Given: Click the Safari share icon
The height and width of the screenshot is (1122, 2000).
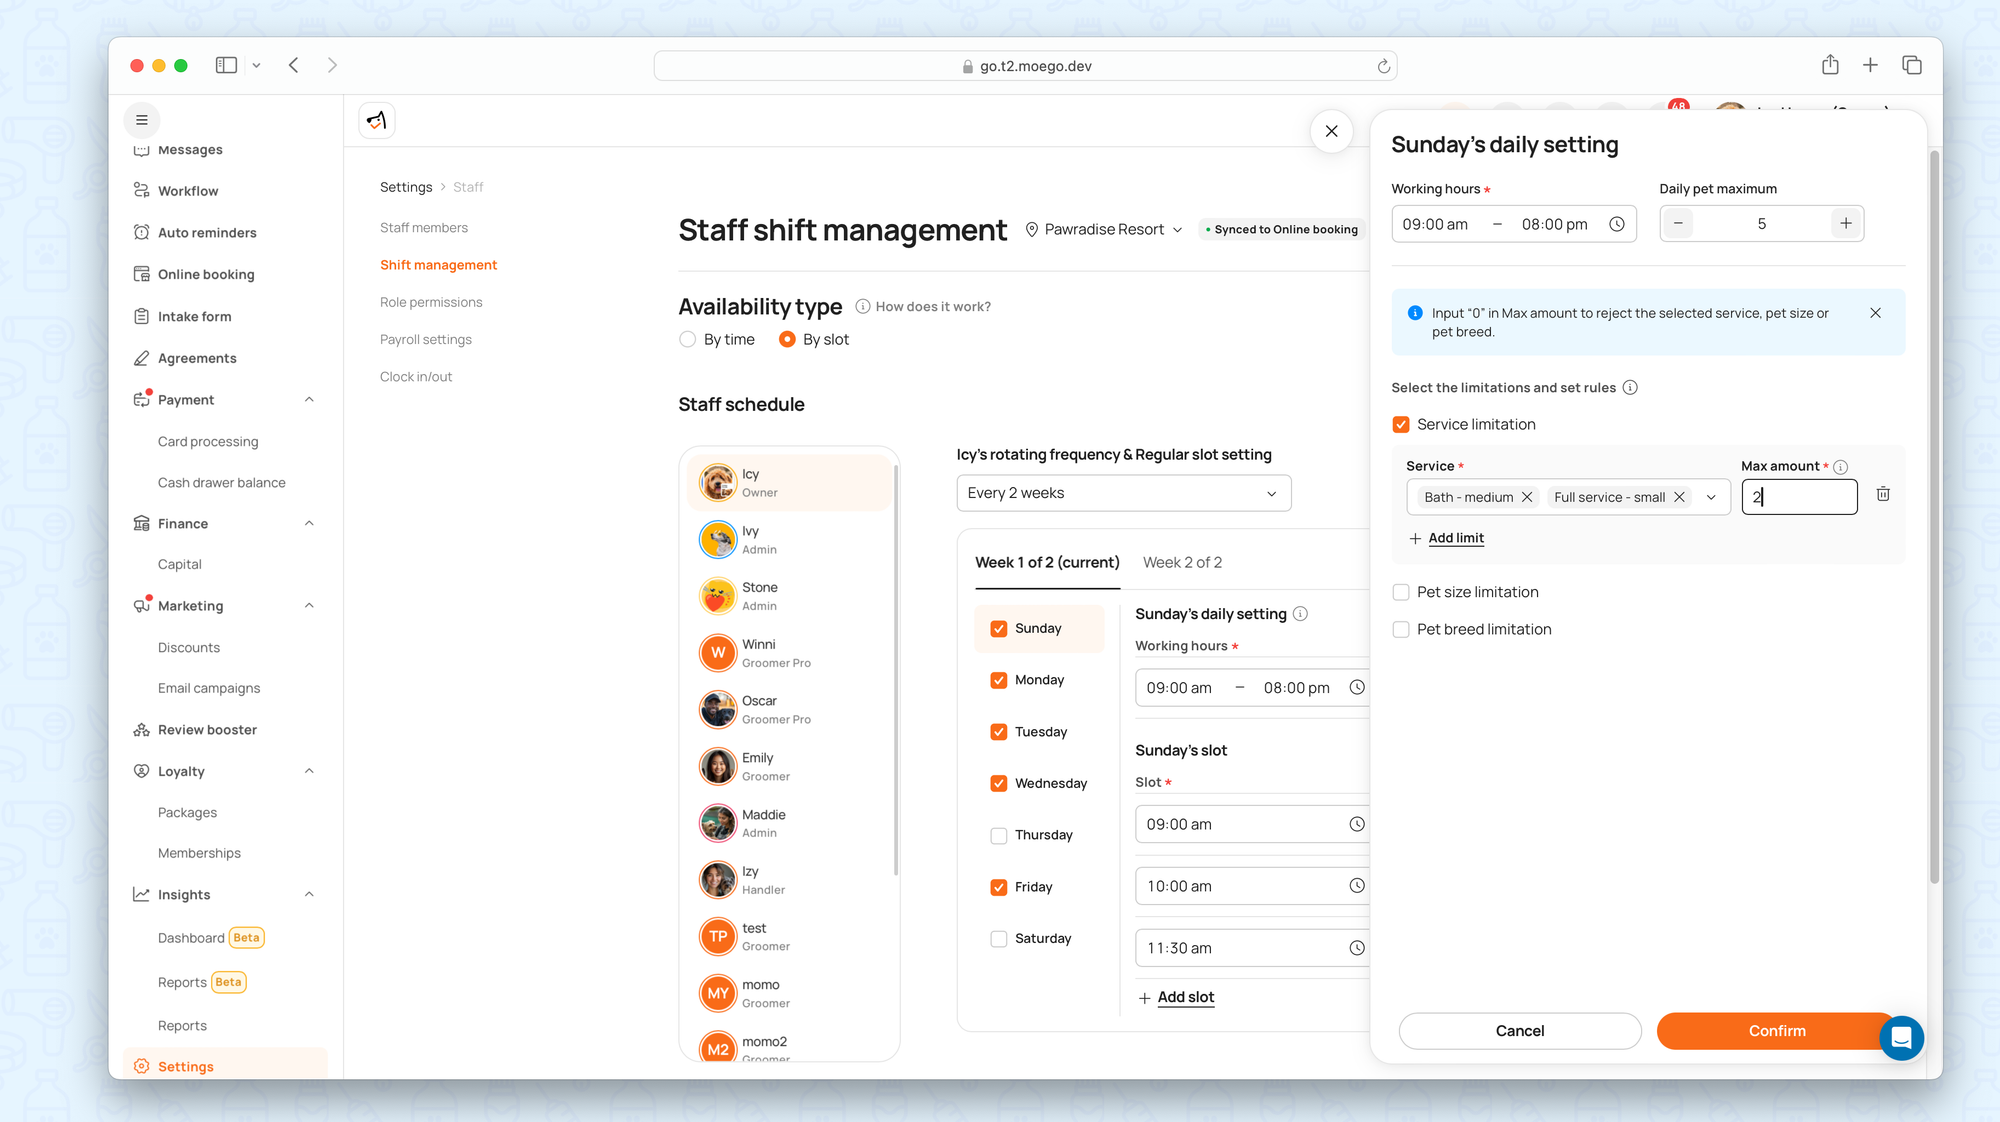Looking at the screenshot, I should [x=1829, y=65].
